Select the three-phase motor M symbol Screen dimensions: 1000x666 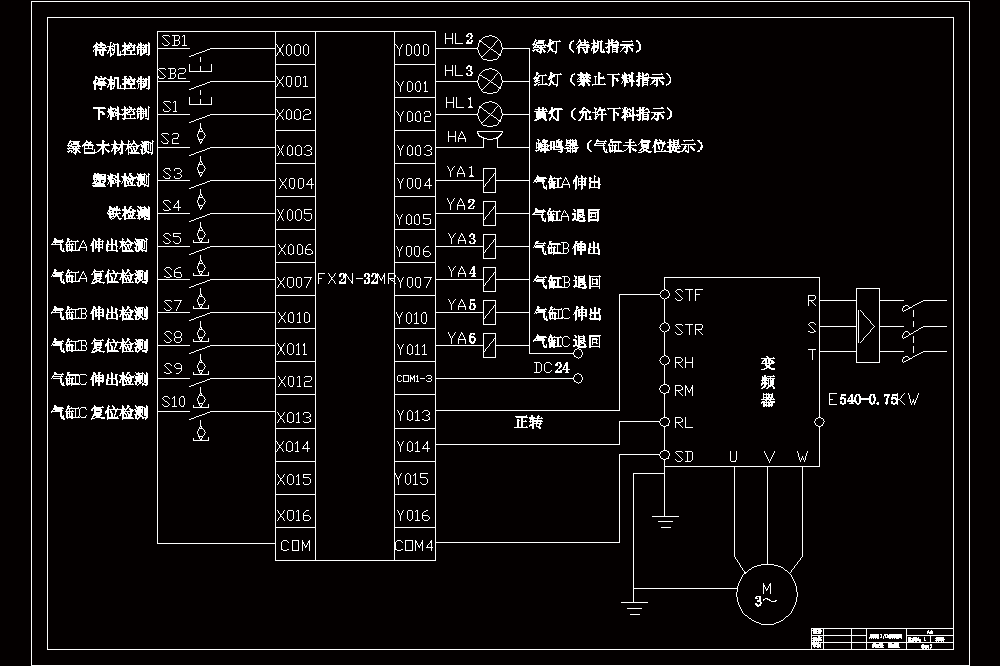(x=767, y=595)
